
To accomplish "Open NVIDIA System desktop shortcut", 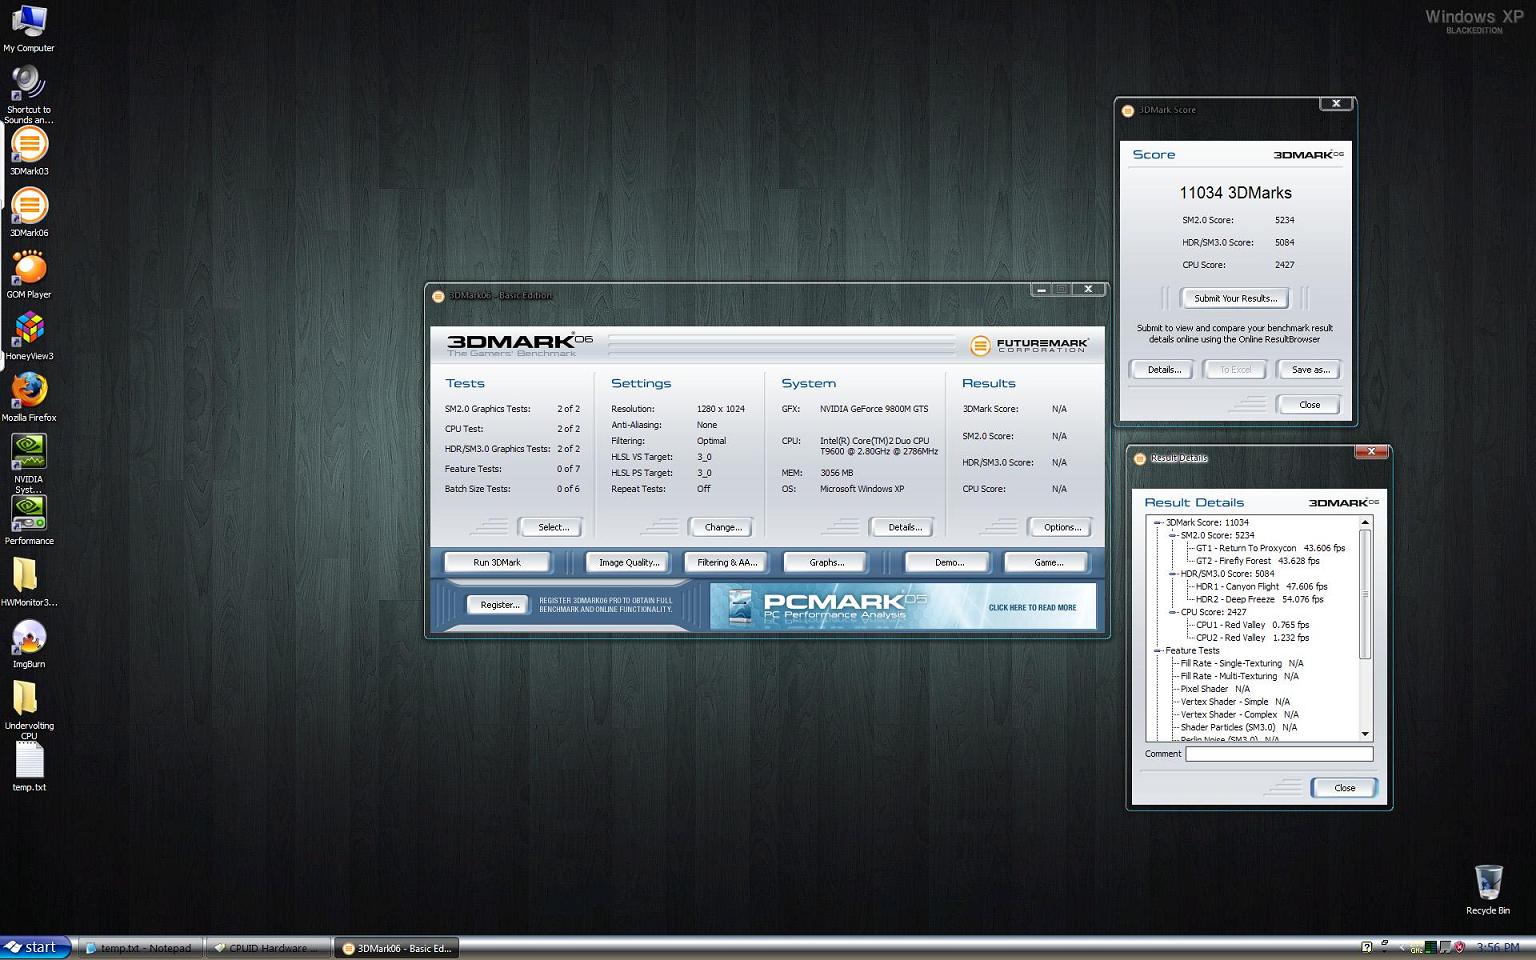I will [29, 463].
